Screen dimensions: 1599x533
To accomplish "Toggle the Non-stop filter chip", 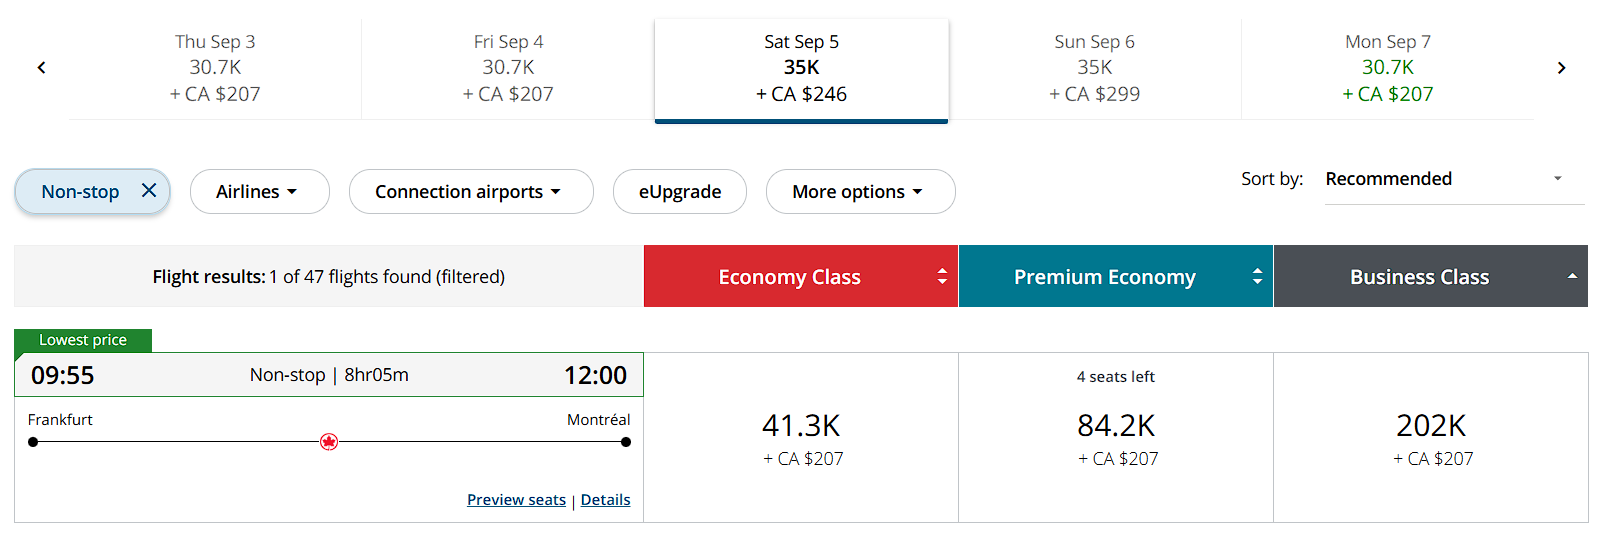I will [80, 192].
